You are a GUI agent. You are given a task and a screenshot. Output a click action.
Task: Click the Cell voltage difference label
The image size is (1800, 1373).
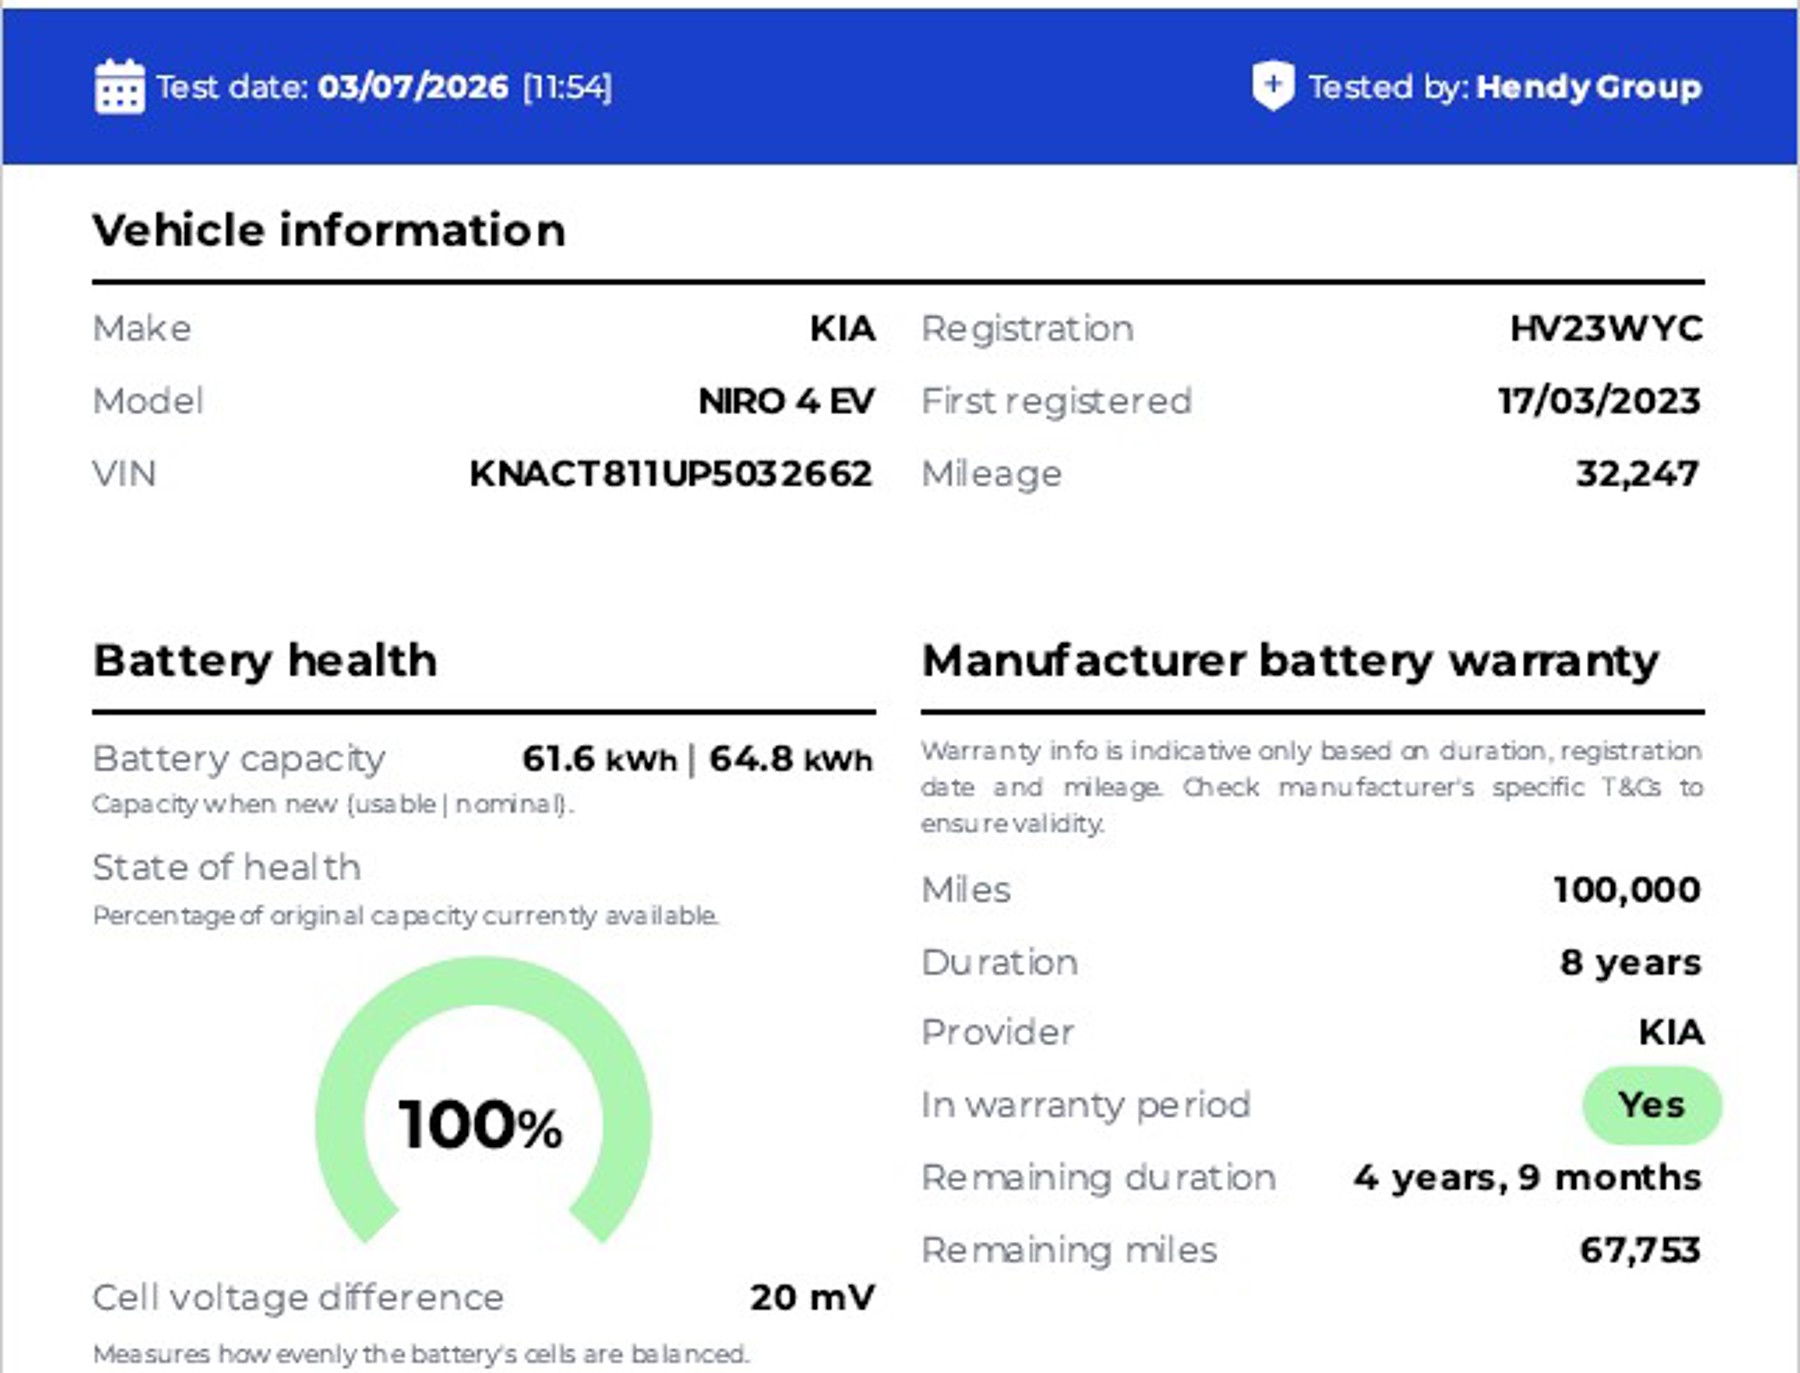(x=298, y=1297)
